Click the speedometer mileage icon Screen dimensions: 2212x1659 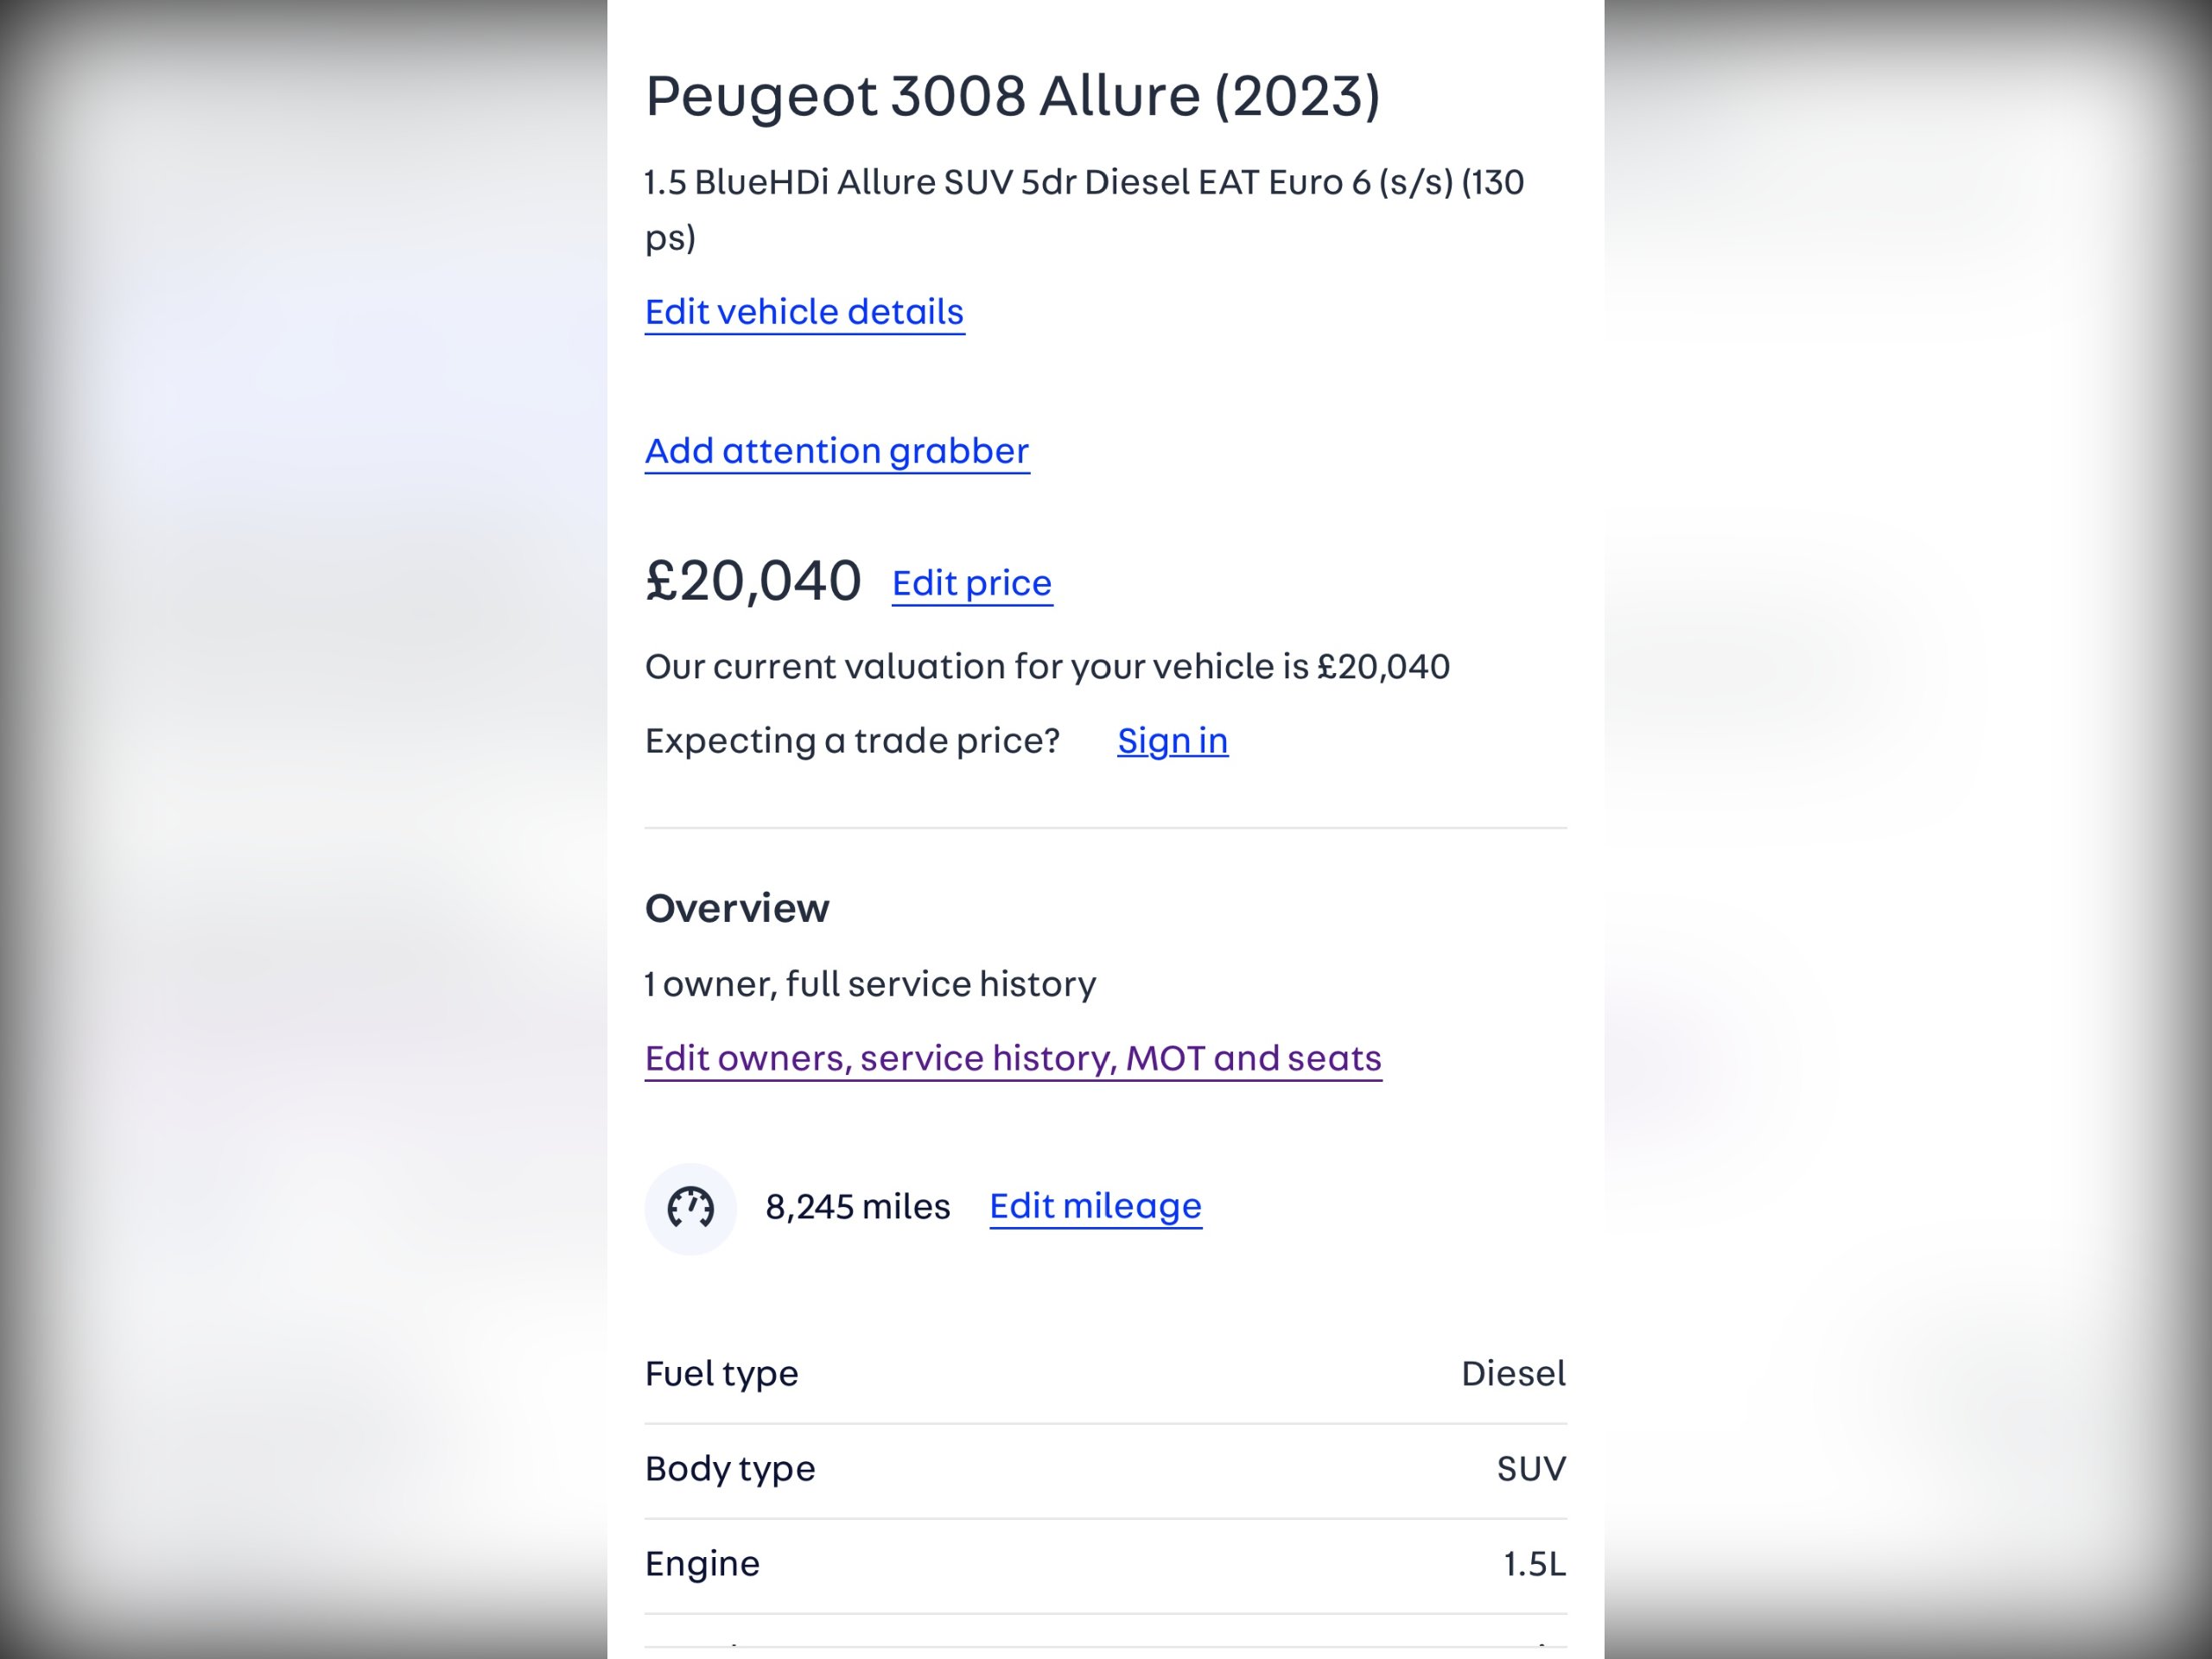pos(690,1208)
